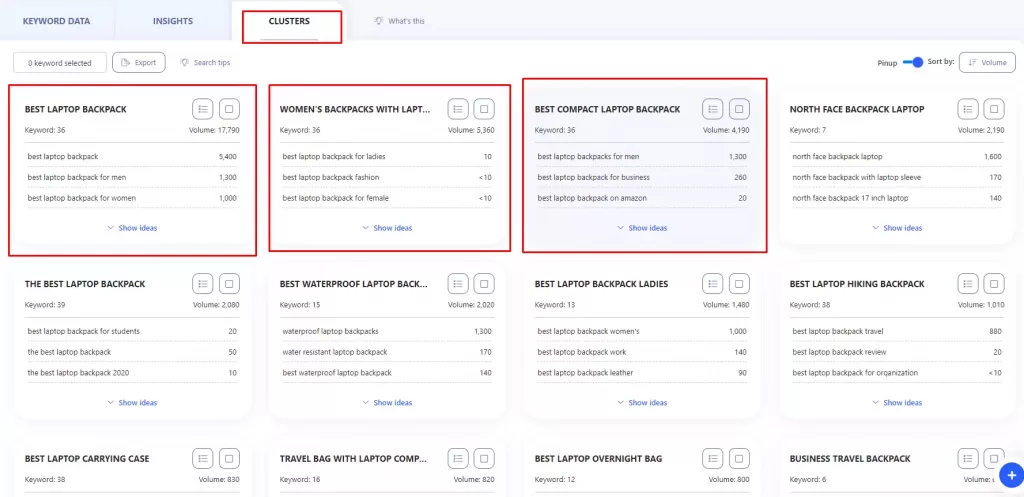Click keyword 'best laptop backpack for business'
This screenshot has width=1024, height=497.
click(x=594, y=177)
